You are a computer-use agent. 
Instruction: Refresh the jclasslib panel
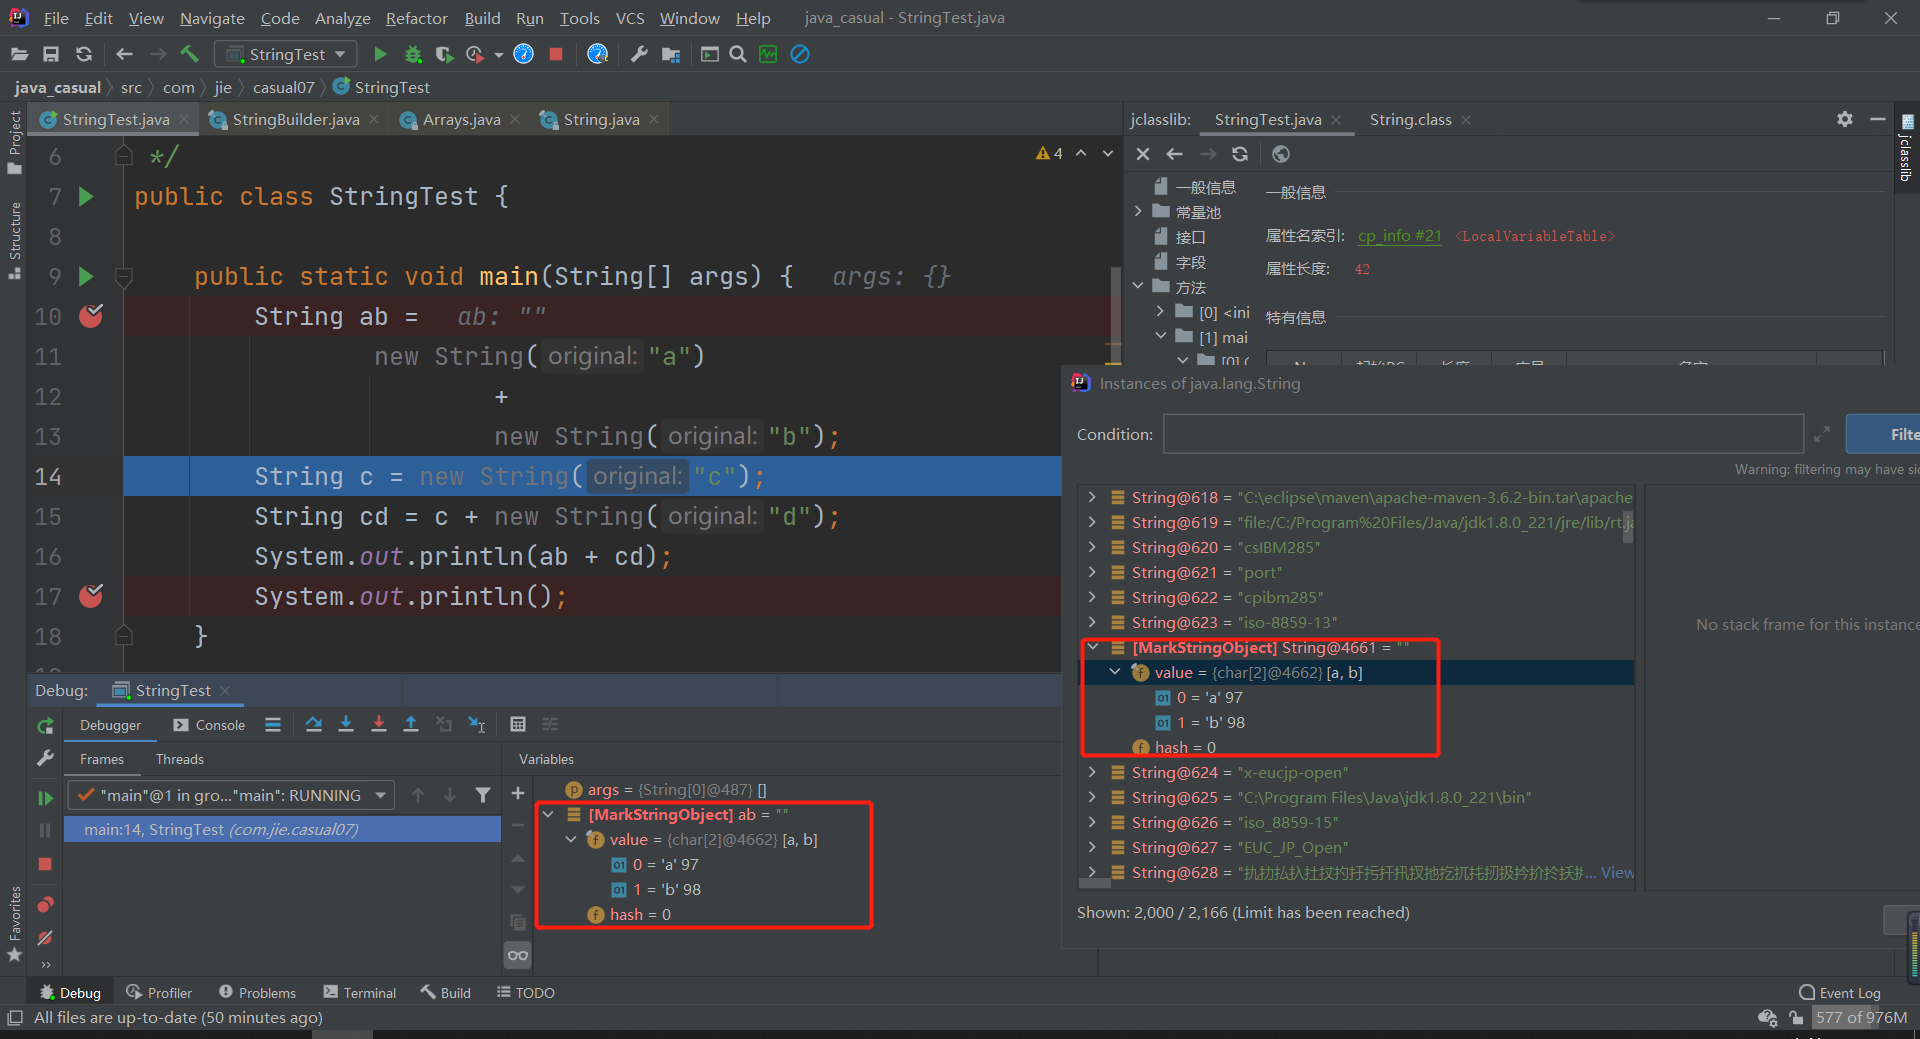coord(1240,154)
